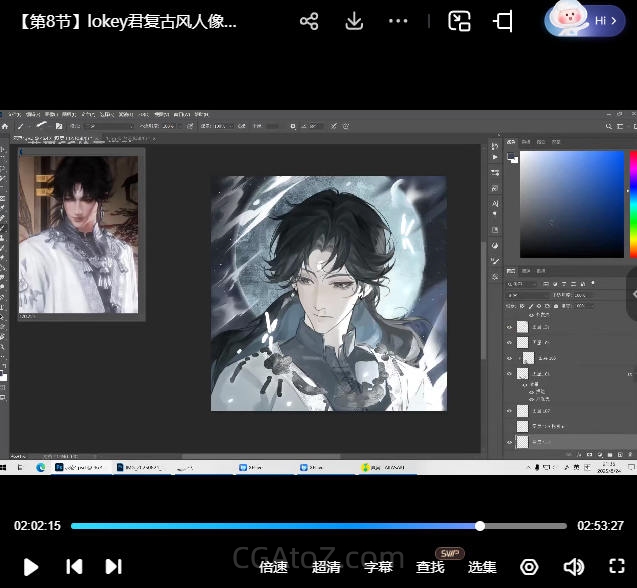637x588 pixels.
Task: Click the 查找 search button
Action: [431, 567]
